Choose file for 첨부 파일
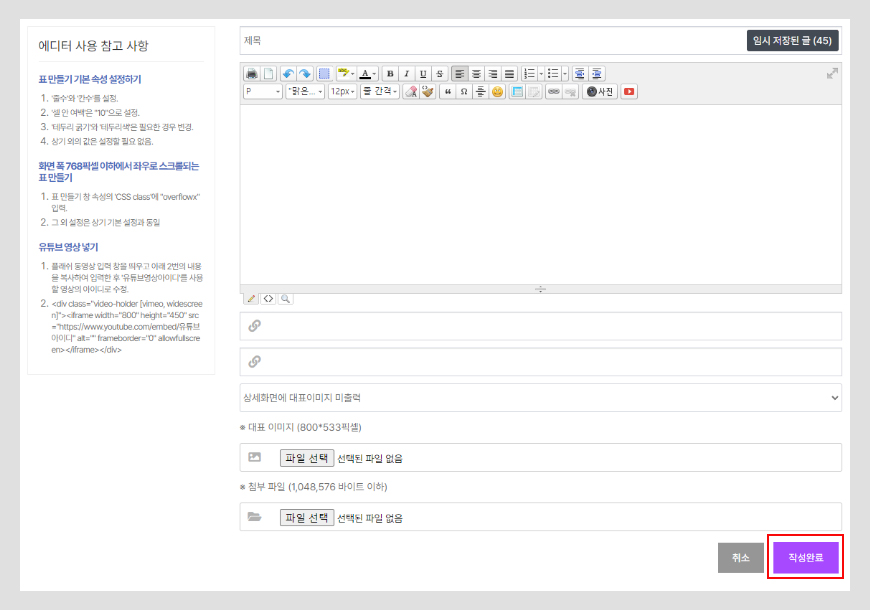The image size is (870, 610). [x=307, y=518]
